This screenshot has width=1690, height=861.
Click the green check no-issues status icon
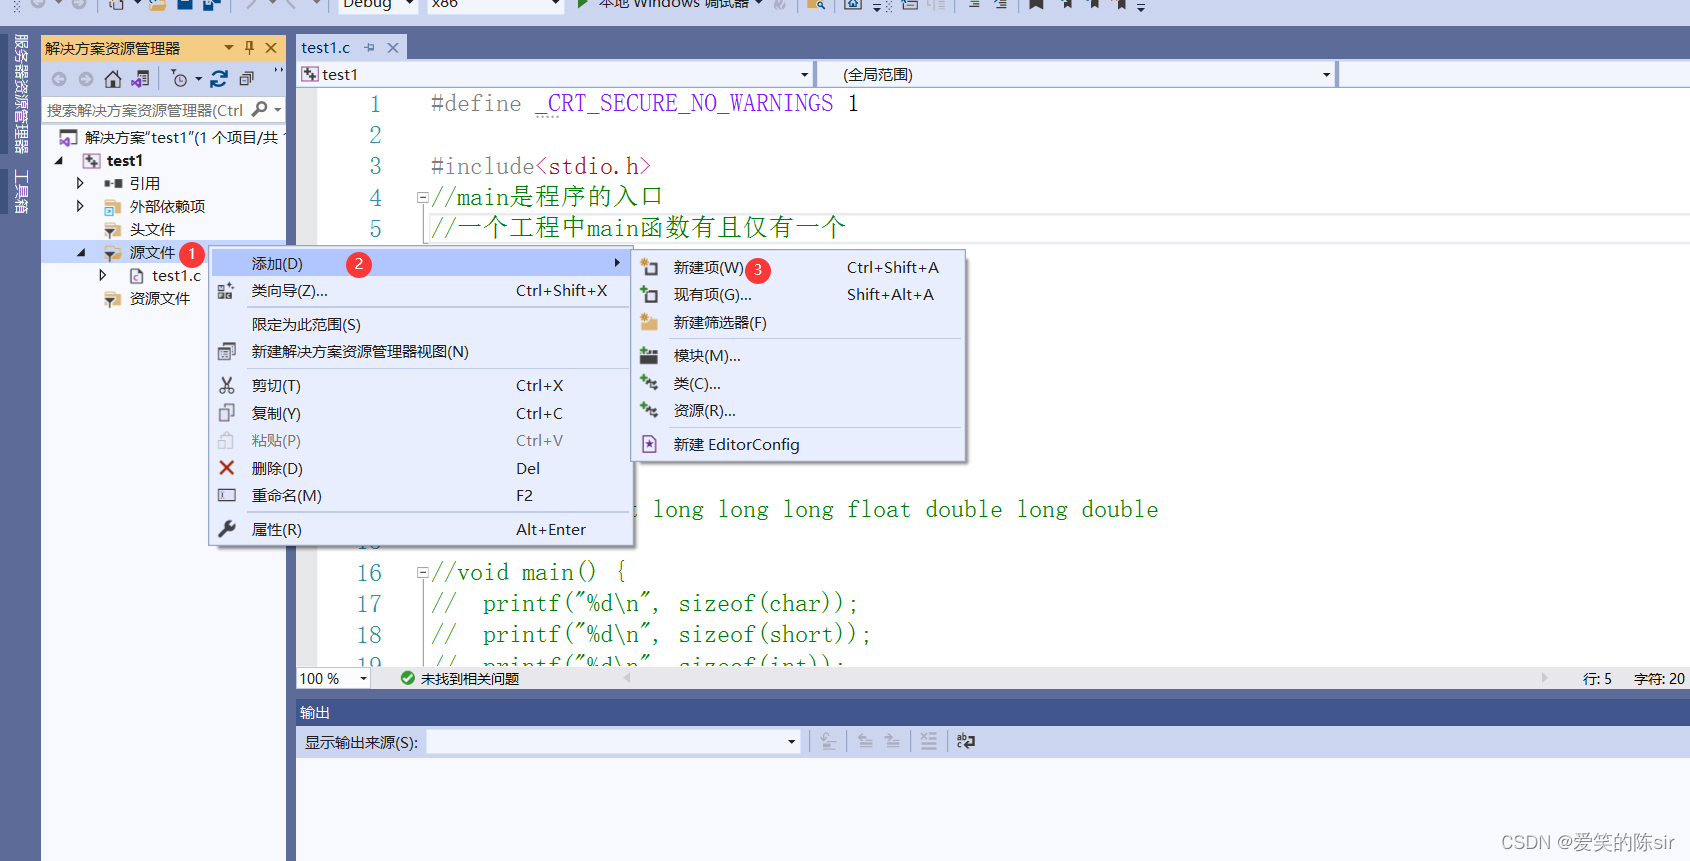pos(408,678)
